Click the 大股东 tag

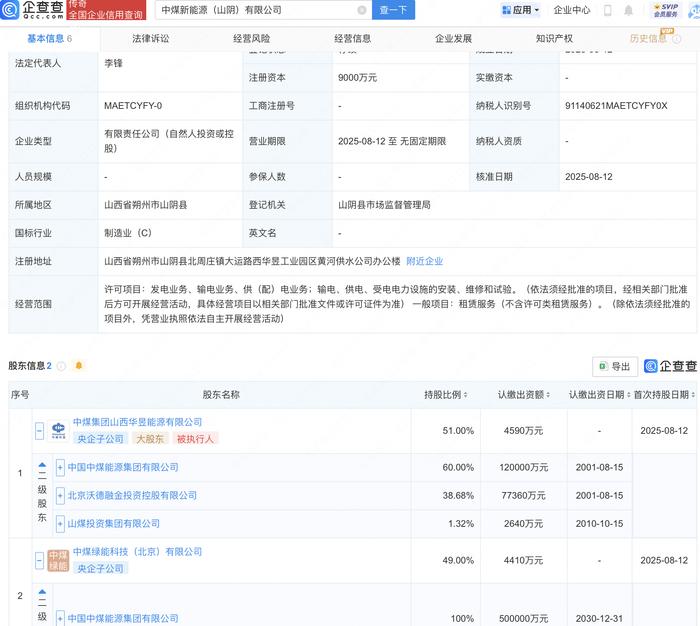(150, 439)
